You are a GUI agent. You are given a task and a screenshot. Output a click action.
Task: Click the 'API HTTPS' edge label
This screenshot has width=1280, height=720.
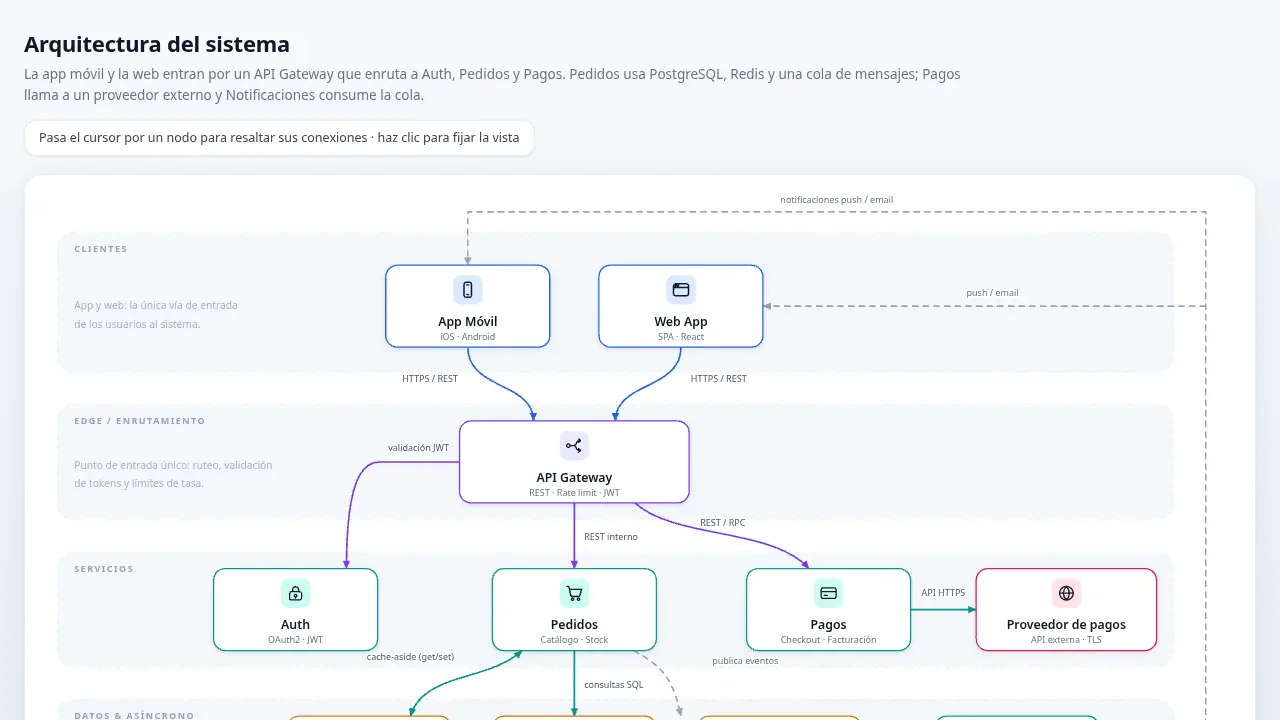[x=943, y=593]
